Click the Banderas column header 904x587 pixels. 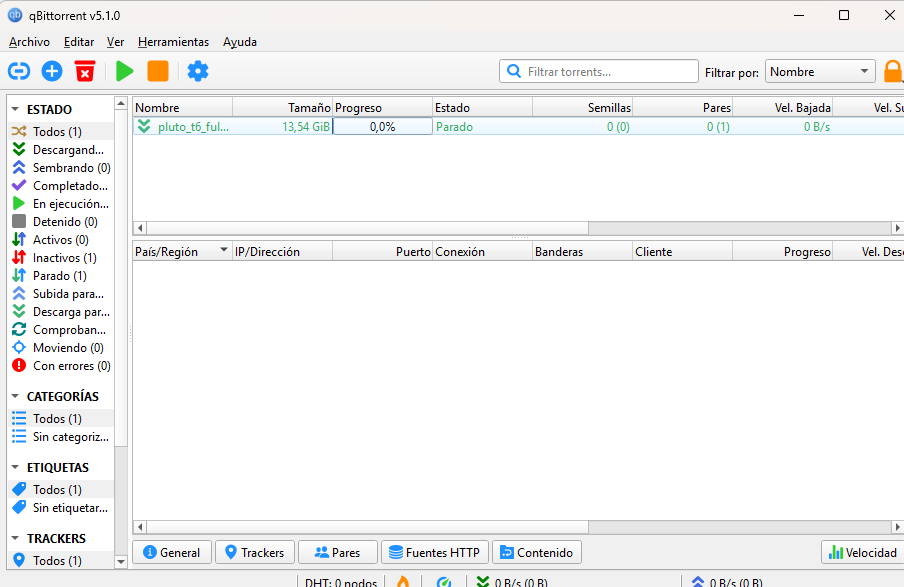click(x=582, y=252)
